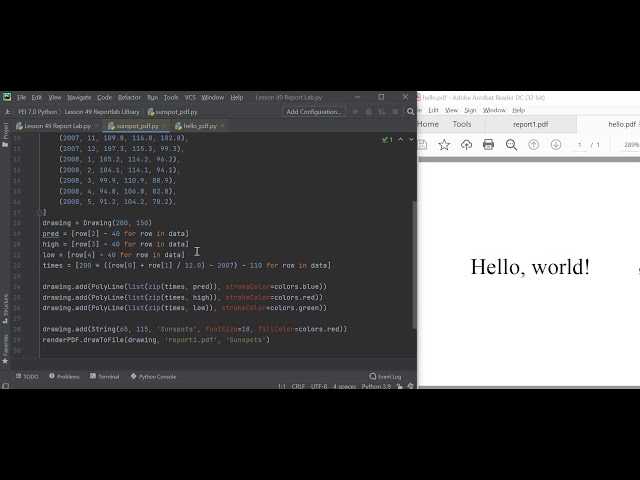Open the Edit menu in PyCharm
This screenshot has width=640, height=480.
point(37,98)
